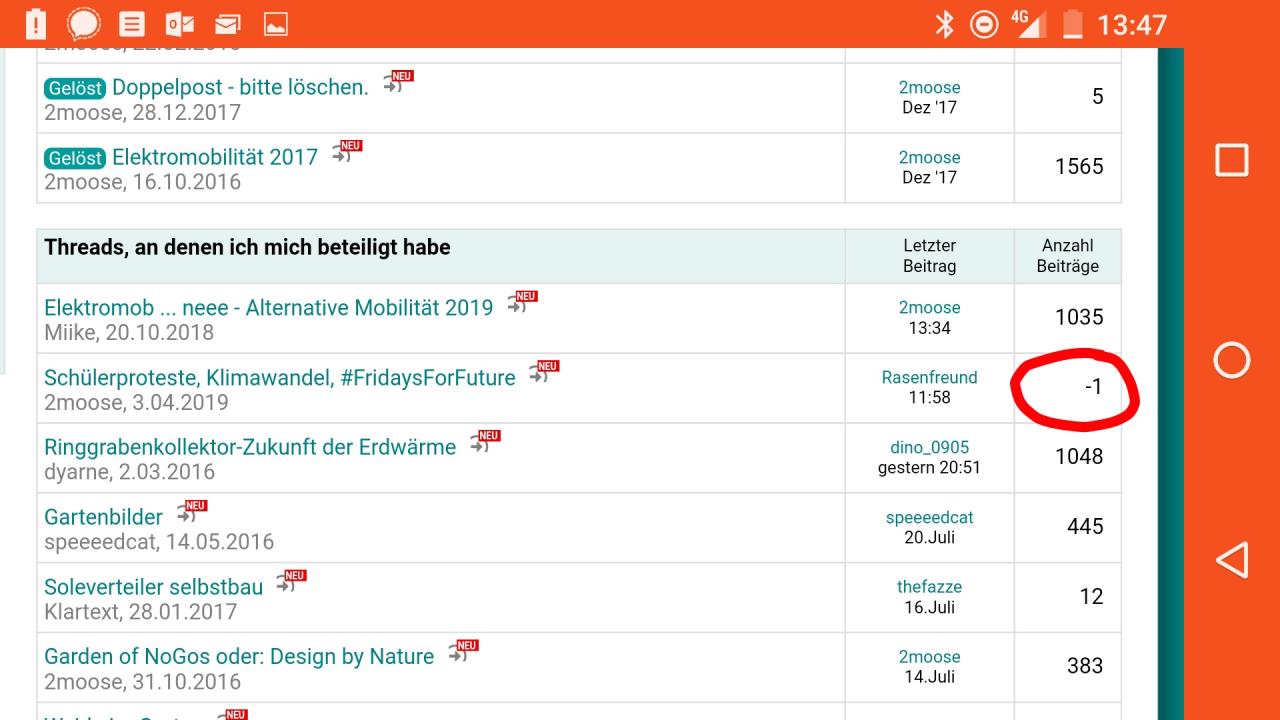Image resolution: width=1280 pixels, height=720 pixels.
Task: Open thefazze's profile link
Action: [x=929, y=588]
